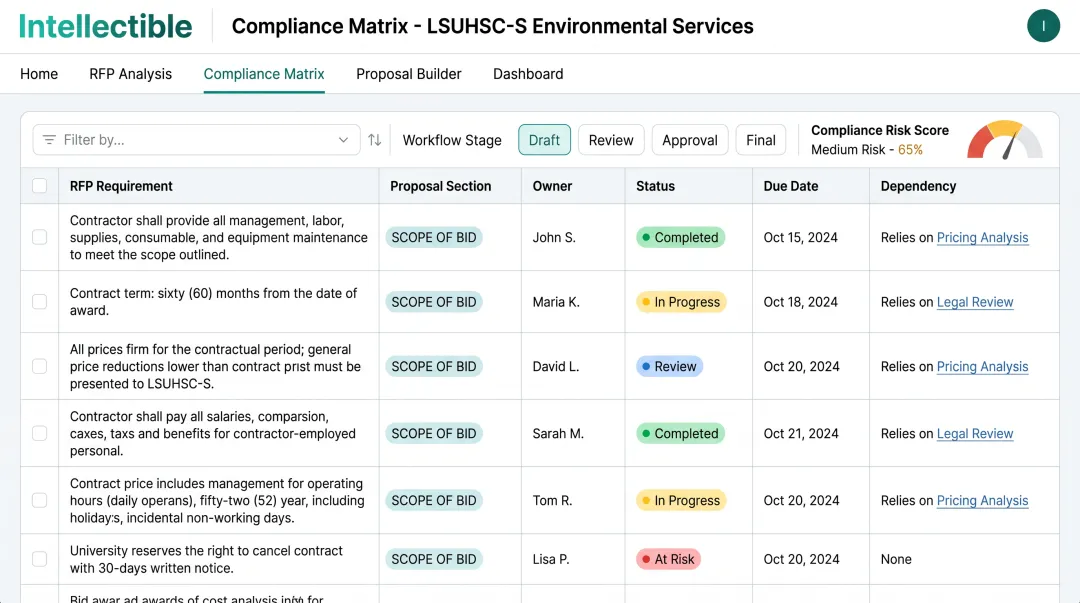The height and width of the screenshot is (603, 1080).
Task: Expand the Filter by dropdown arrow
Action: pyautogui.click(x=343, y=140)
